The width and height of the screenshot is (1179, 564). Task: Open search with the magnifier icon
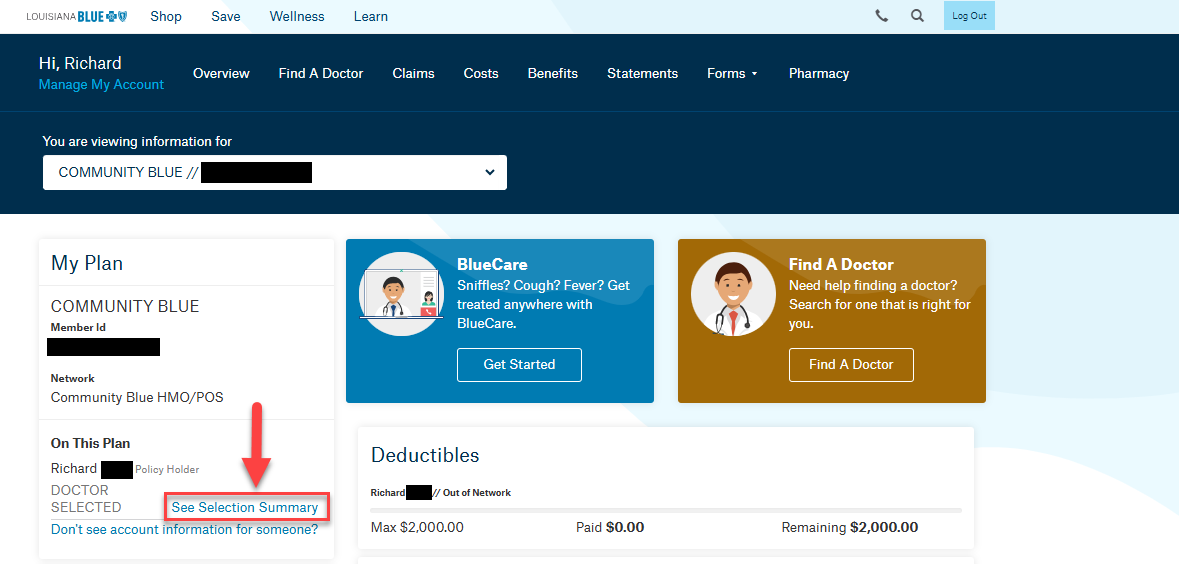click(x=917, y=16)
